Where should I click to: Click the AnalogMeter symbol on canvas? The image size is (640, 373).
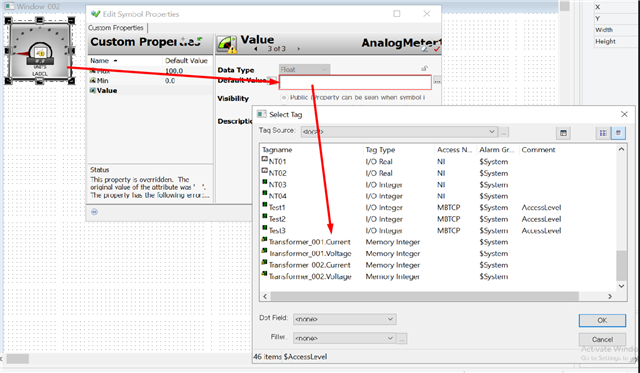40,51
